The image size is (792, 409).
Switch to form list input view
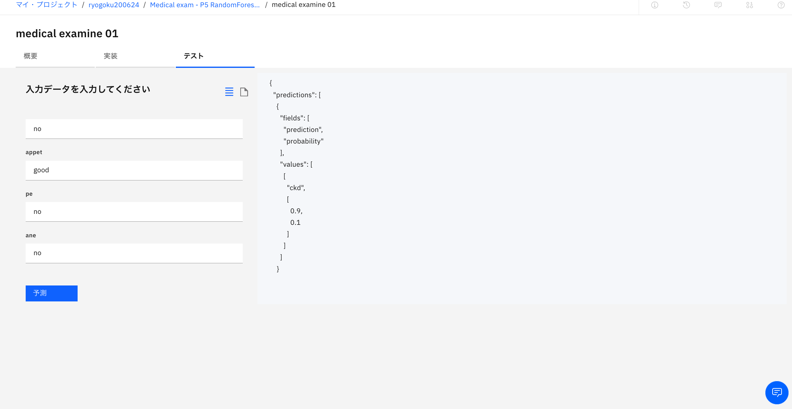pos(229,92)
